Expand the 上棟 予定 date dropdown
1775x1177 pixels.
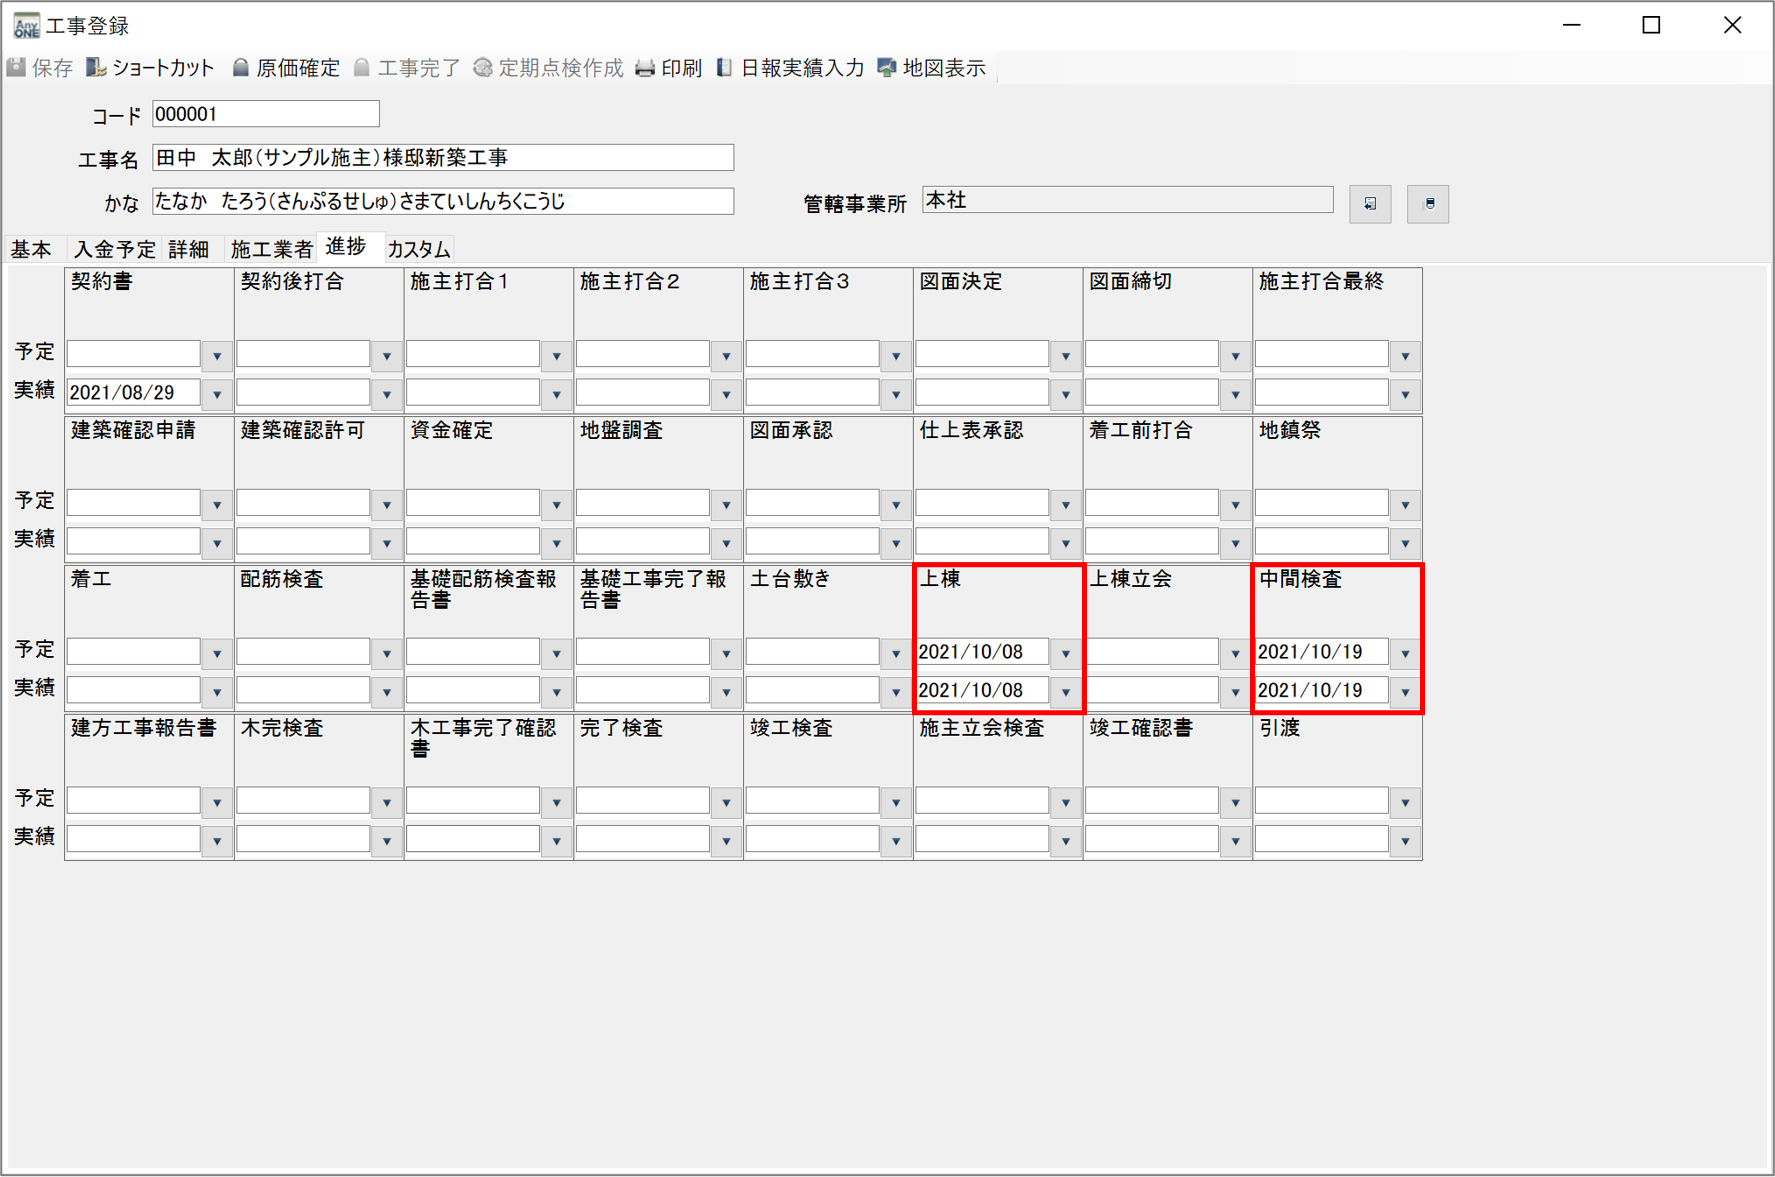(1066, 654)
